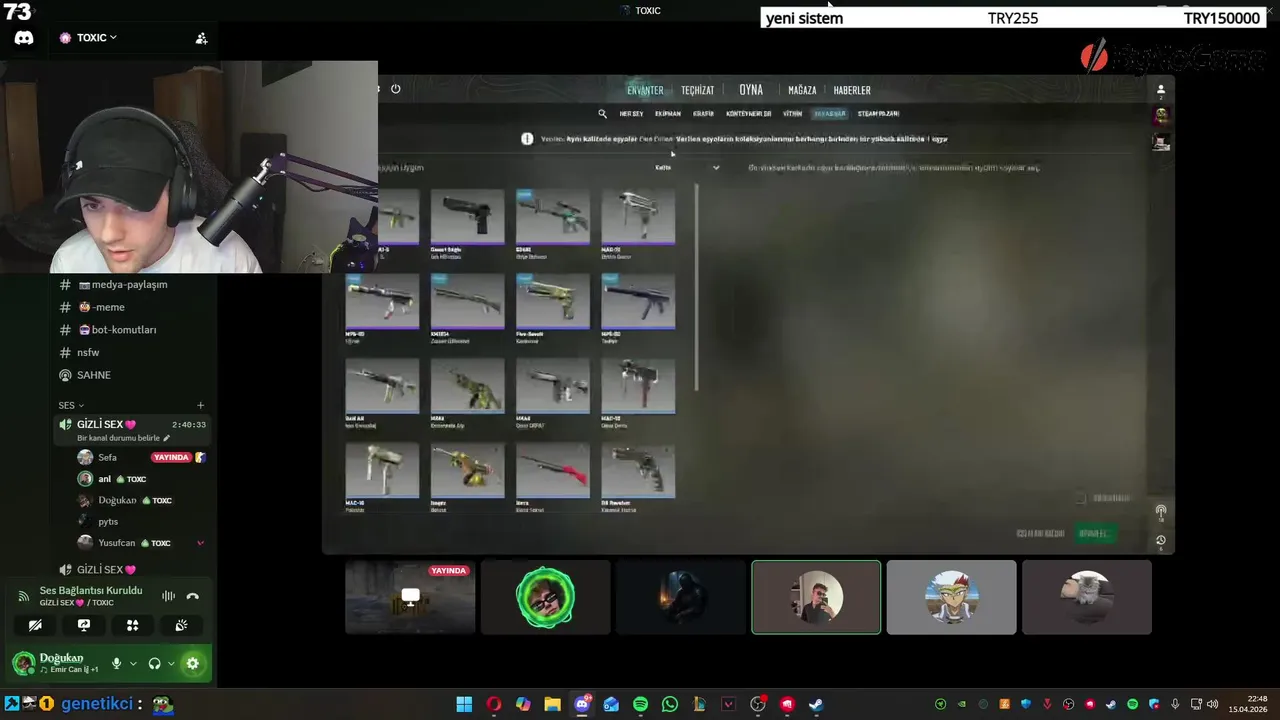
Task: Open File Explorer from taskbar
Action: [552, 704]
